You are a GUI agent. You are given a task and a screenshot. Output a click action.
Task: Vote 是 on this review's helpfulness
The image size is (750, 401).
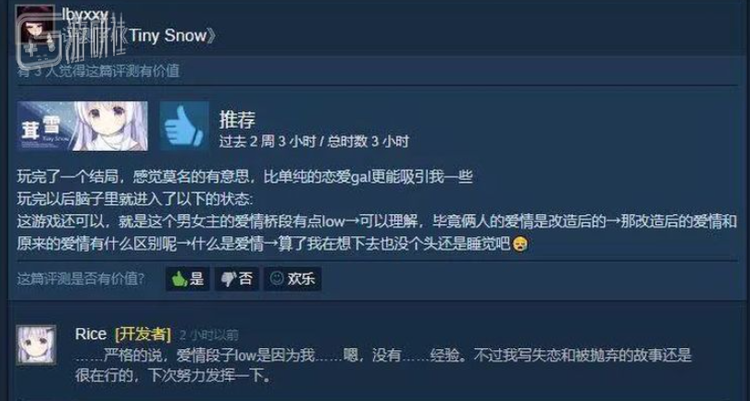[188, 278]
